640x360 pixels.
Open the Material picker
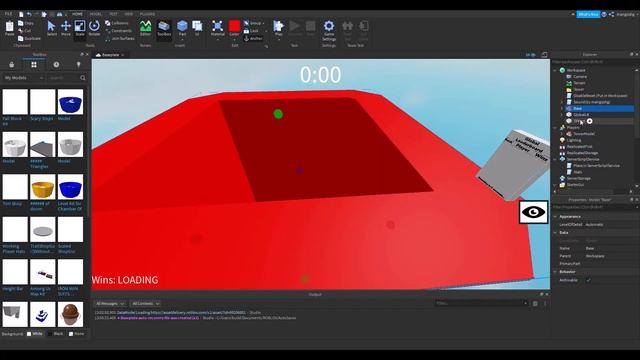(x=218, y=29)
